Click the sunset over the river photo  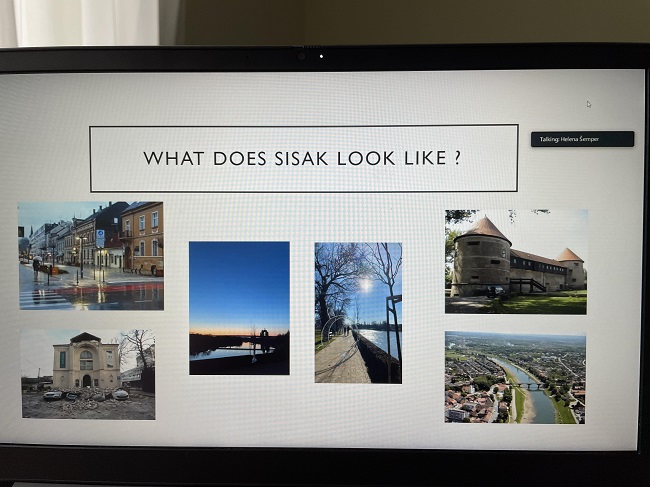click(x=239, y=307)
